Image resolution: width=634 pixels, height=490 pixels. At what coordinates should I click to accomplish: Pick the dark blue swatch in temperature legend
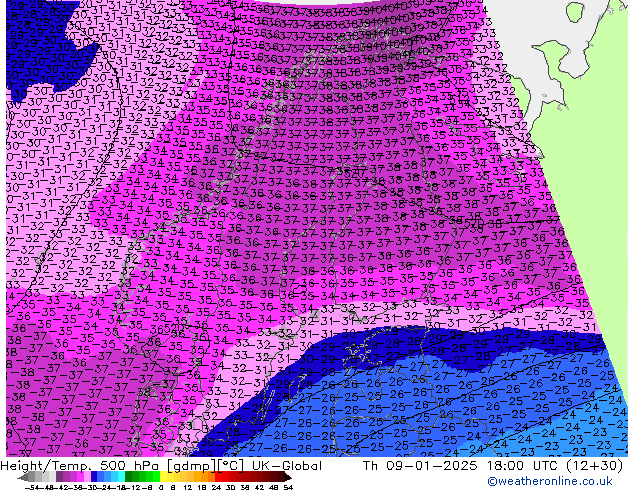click(x=94, y=477)
